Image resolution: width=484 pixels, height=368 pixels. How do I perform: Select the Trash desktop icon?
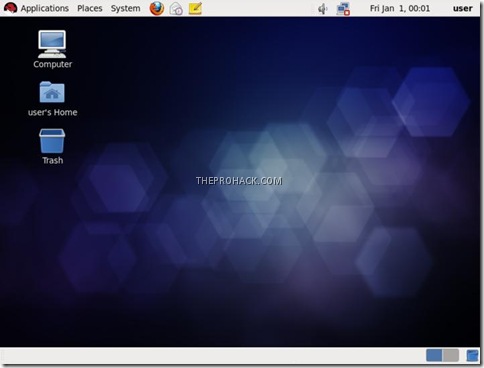click(52, 147)
